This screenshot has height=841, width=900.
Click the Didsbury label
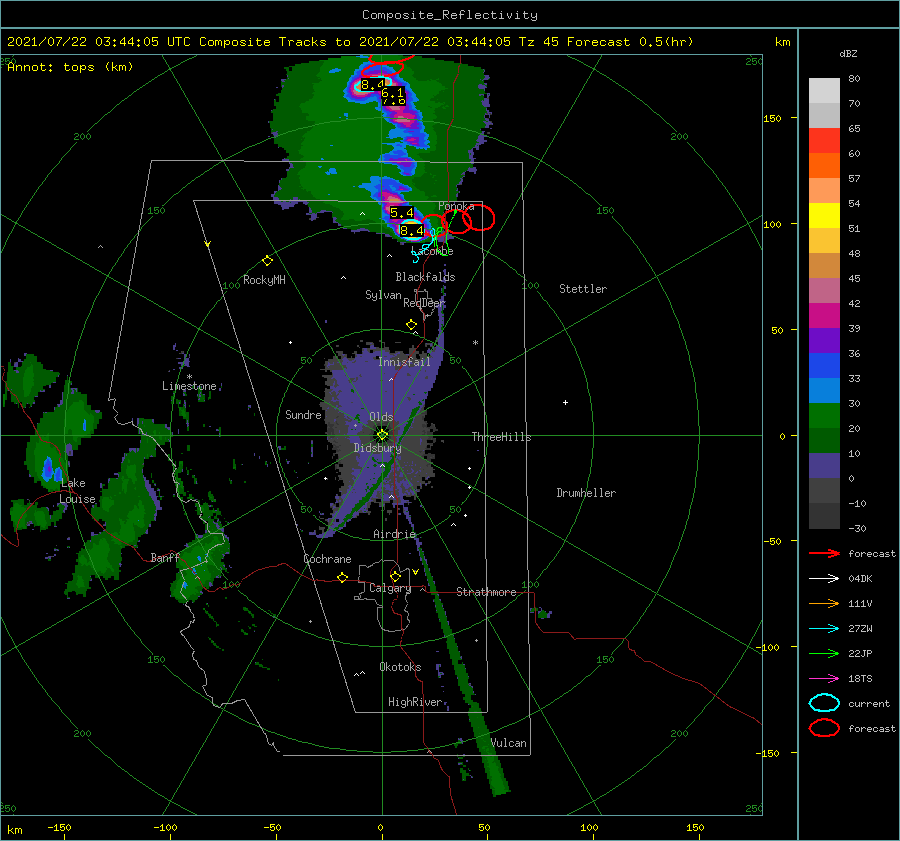(377, 448)
